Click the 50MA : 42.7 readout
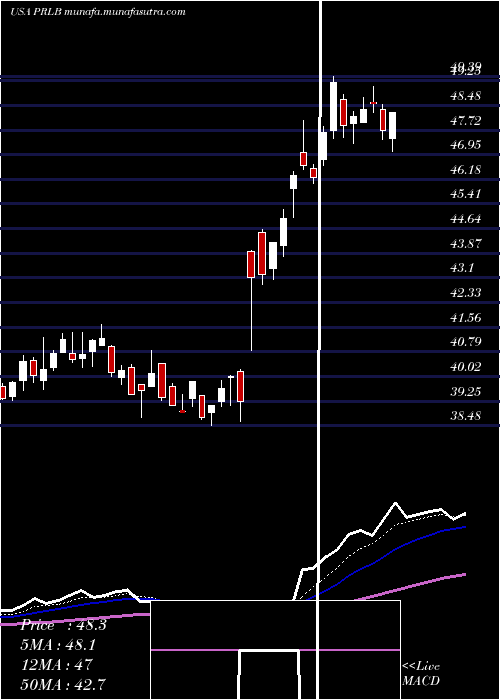The width and height of the screenshot is (500, 700). pos(63,684)
